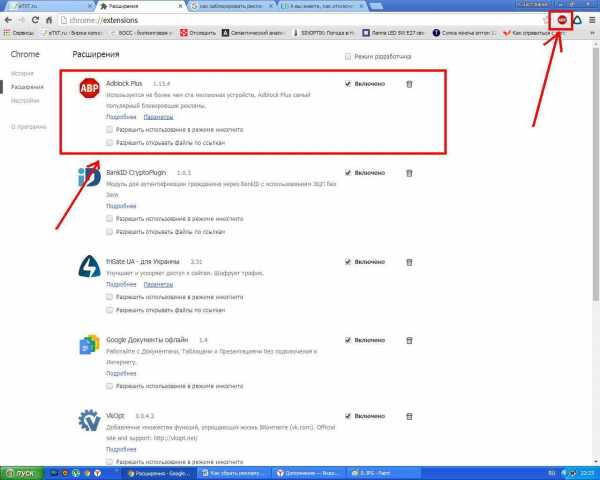
Task: Open the eTXT.ru bookmark
Action: [73, 33]
